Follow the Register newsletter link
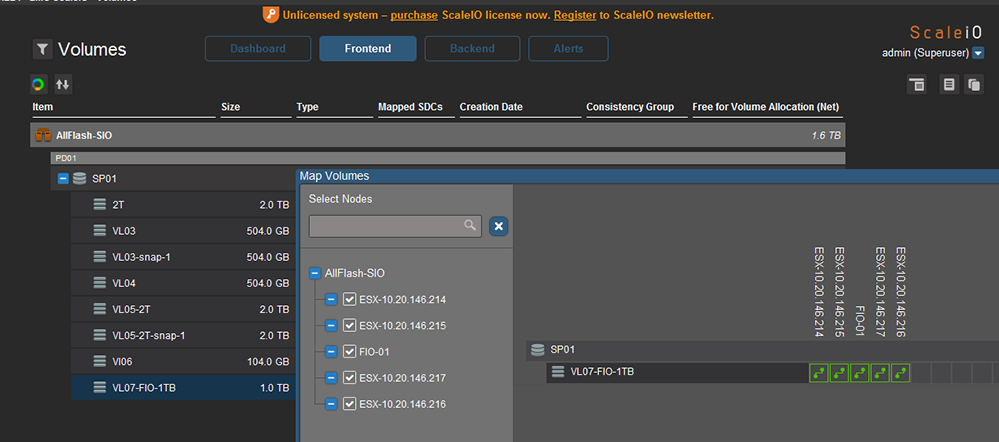 (x=575, y=15)
